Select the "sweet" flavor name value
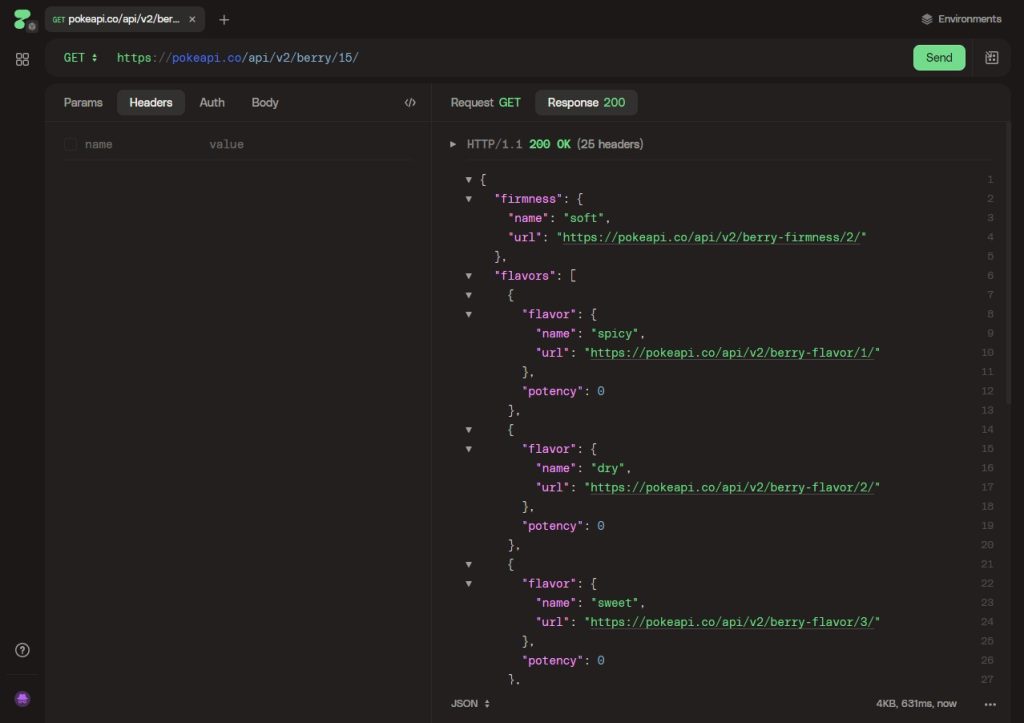The width and height of the screenshot is (1024, 723). pos(614,603)
